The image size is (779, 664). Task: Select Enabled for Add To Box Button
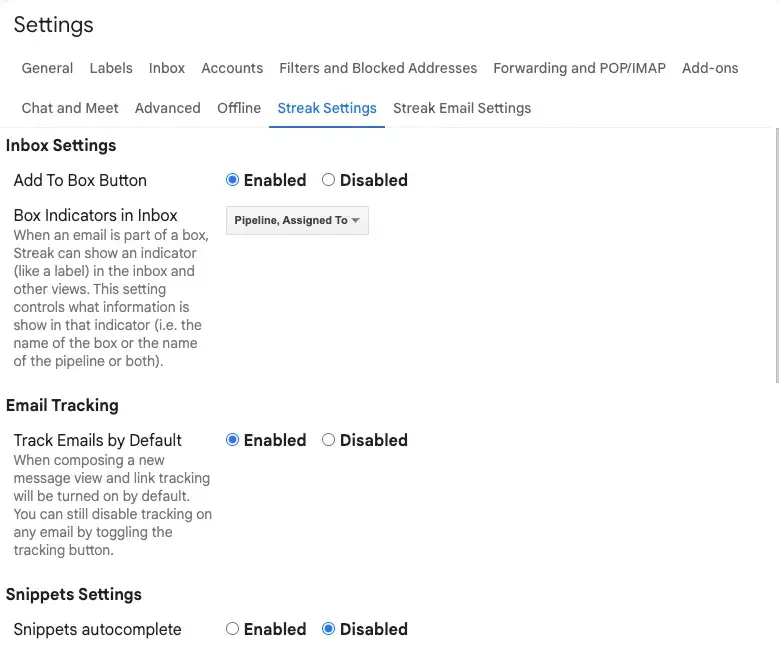pos(233,180)
